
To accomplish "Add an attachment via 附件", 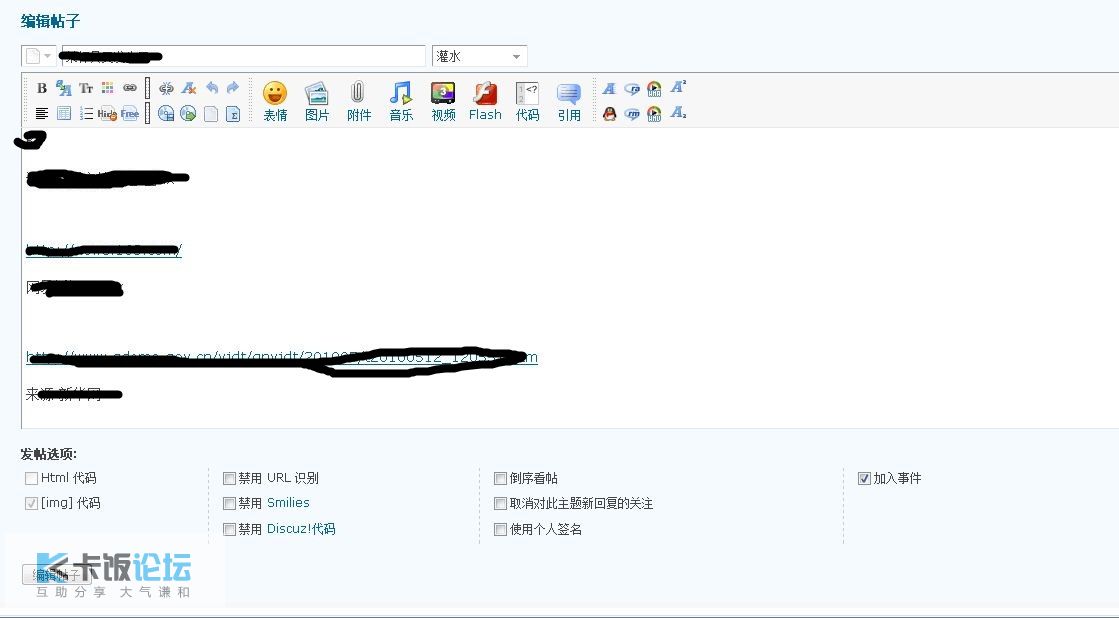I will (x=358, y=101).
